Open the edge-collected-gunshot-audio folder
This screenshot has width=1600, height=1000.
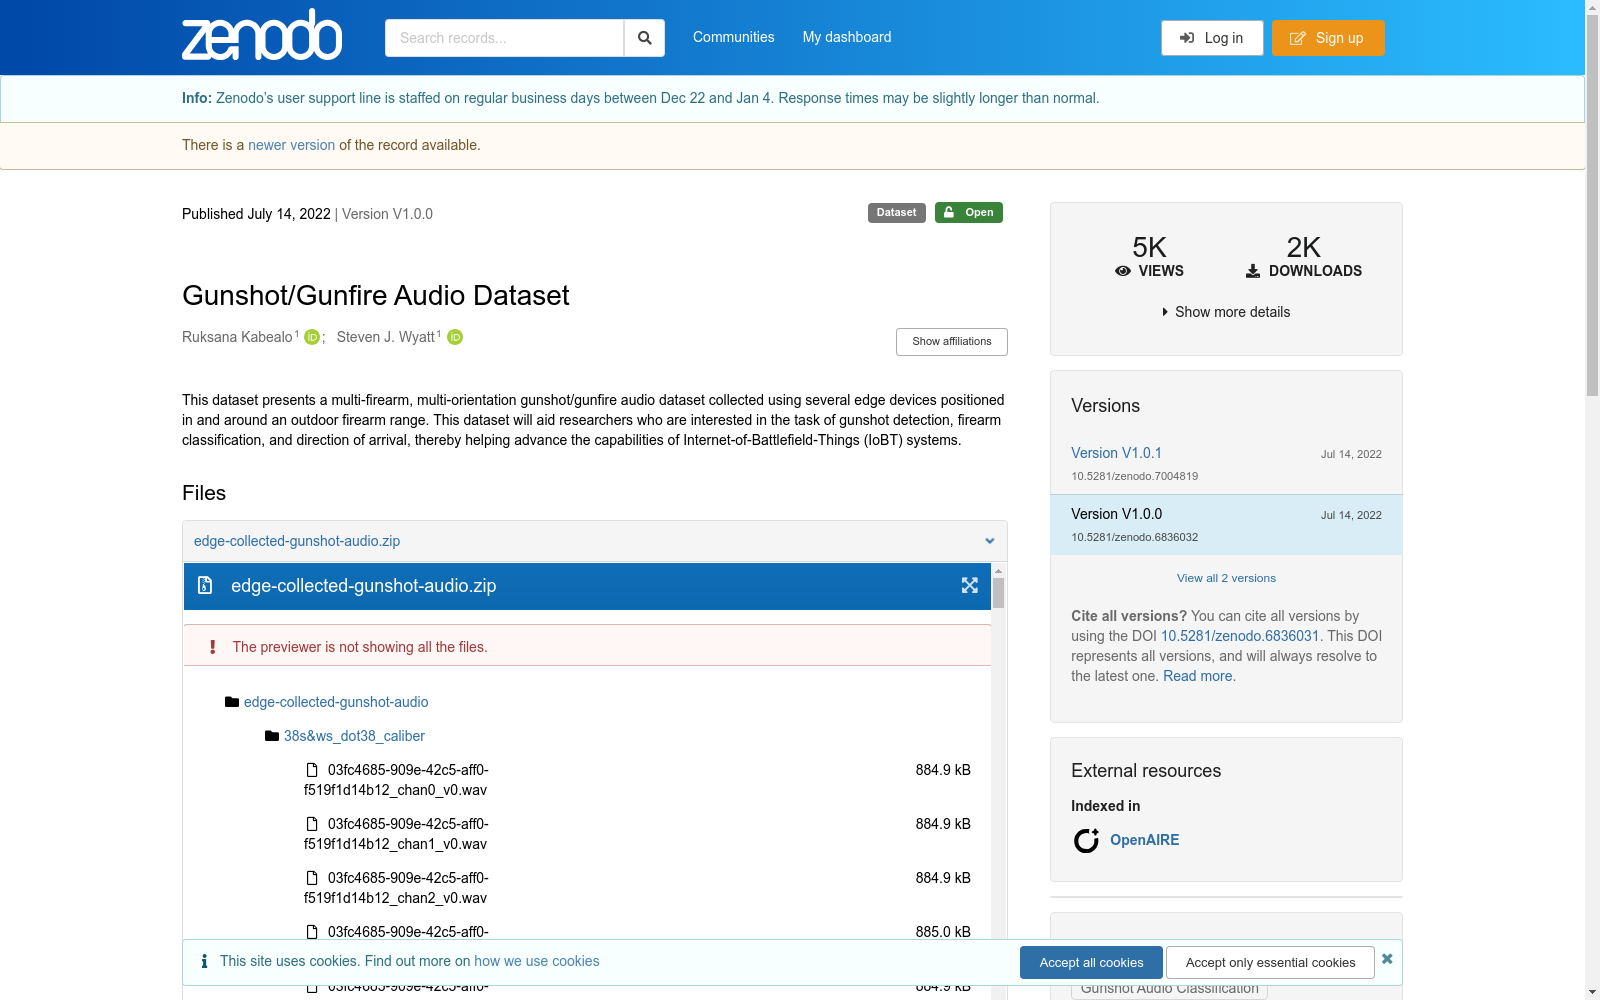click(336, 702)
